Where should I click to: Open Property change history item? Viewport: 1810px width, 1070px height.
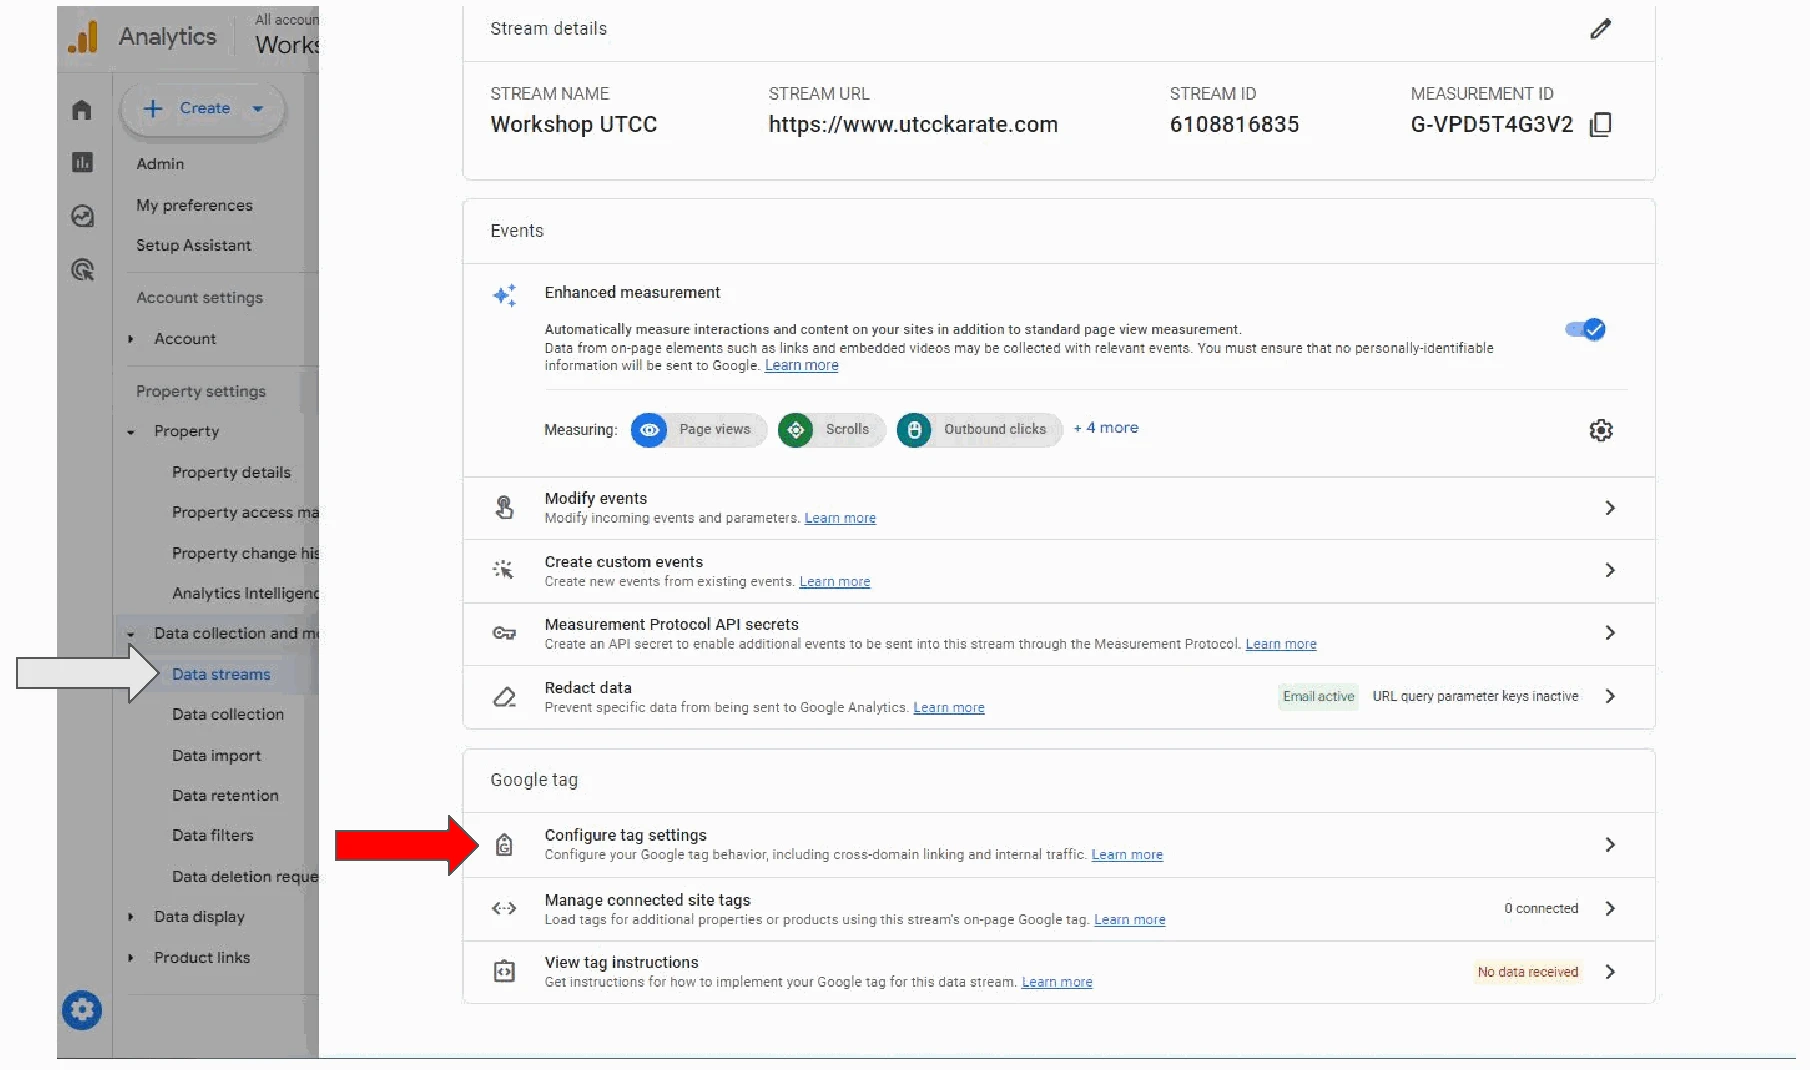(x=245, y=553)
